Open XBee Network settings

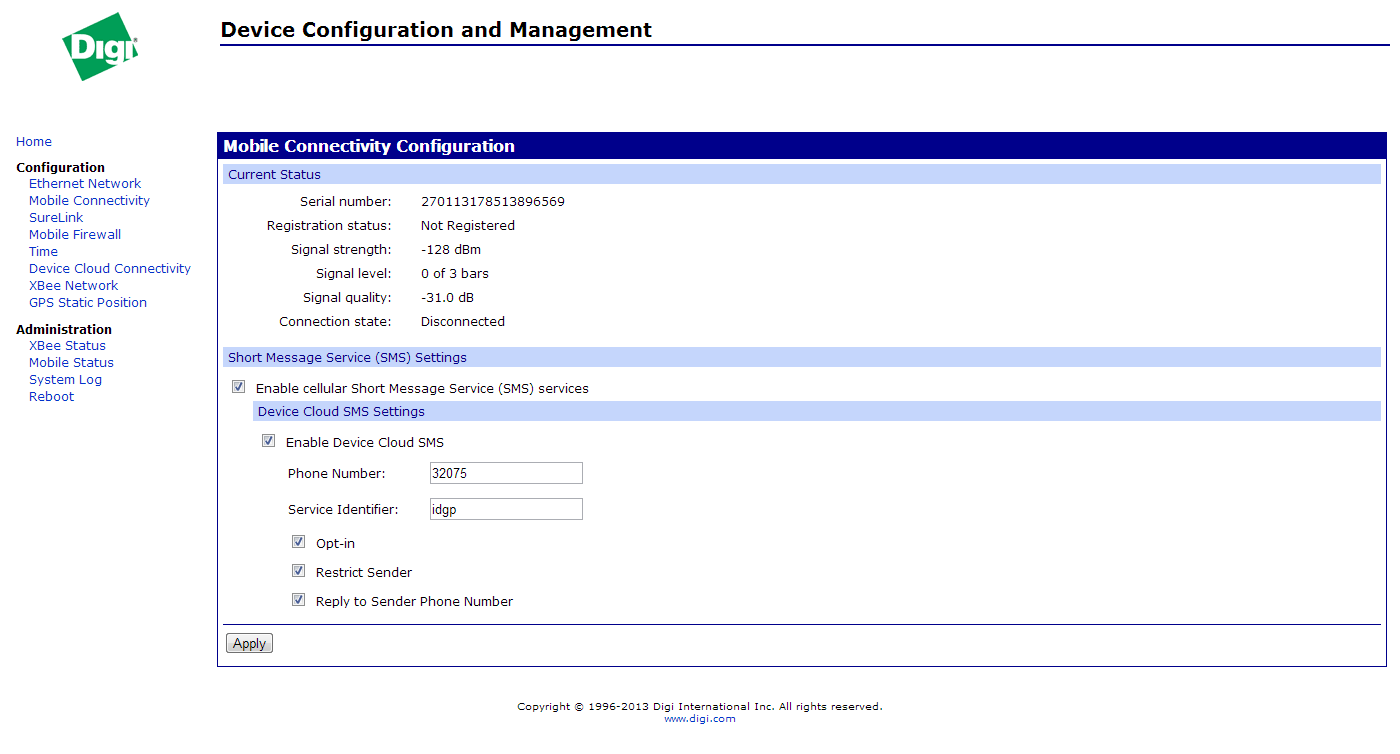point(73,286)
